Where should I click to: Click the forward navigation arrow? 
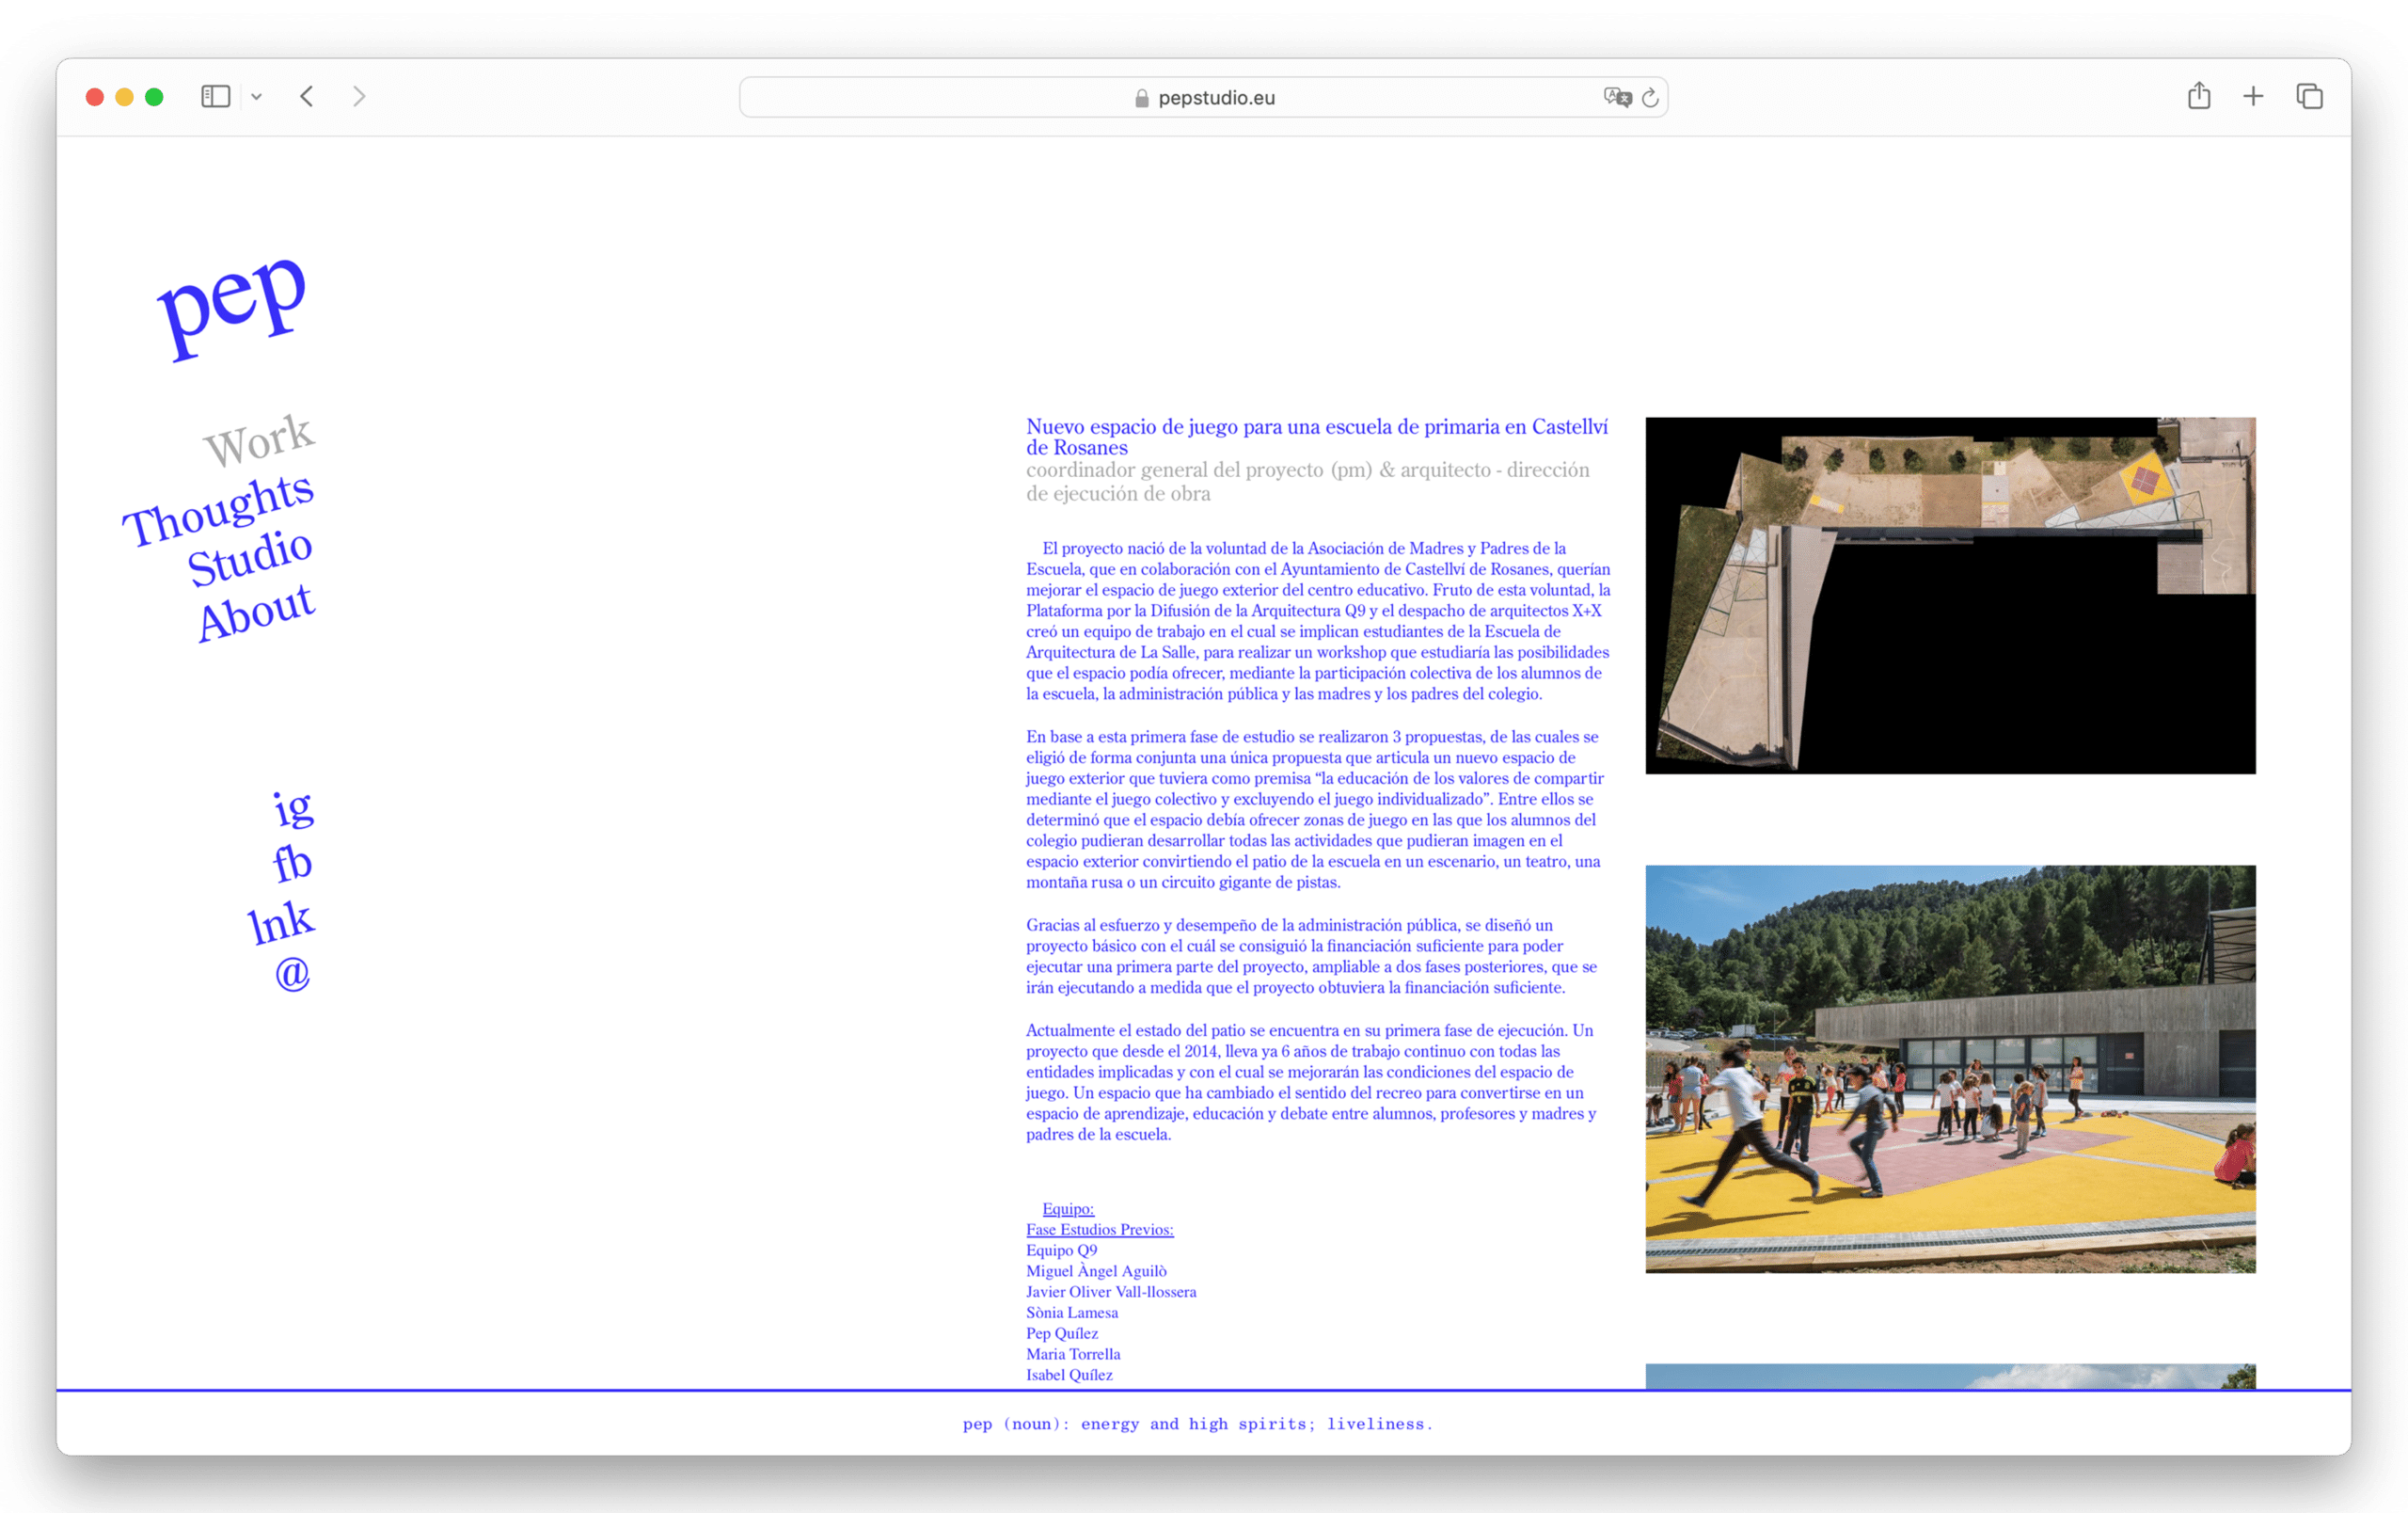(359, 97)
